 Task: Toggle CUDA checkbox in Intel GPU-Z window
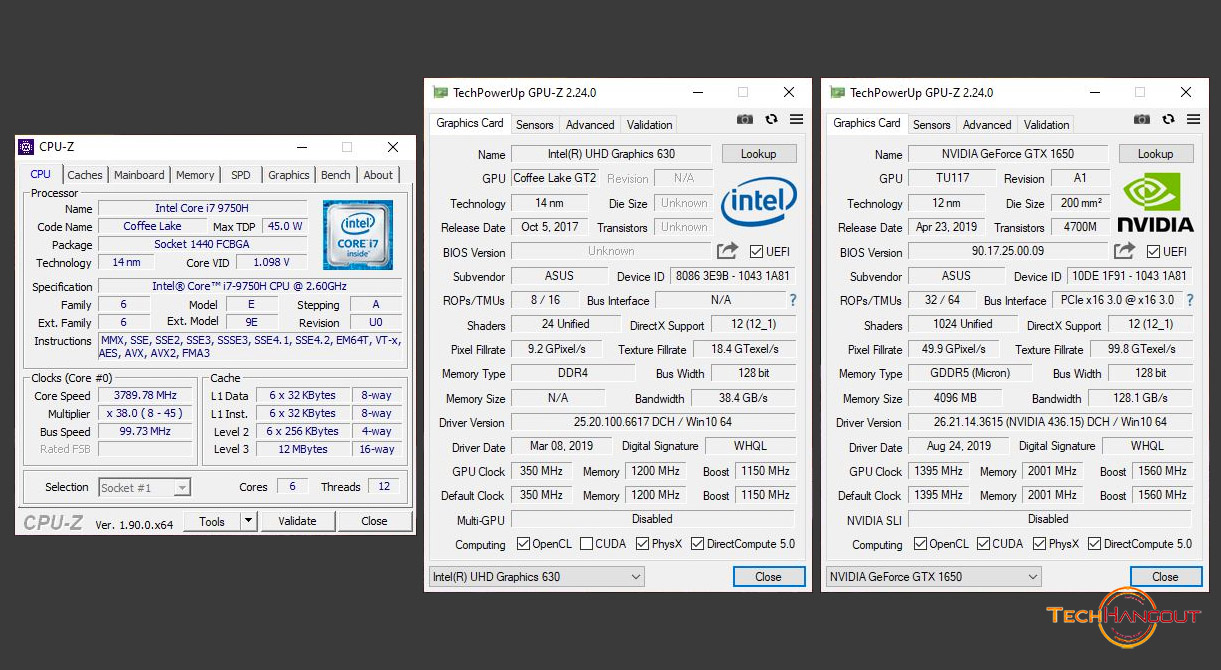click(588, 544)
